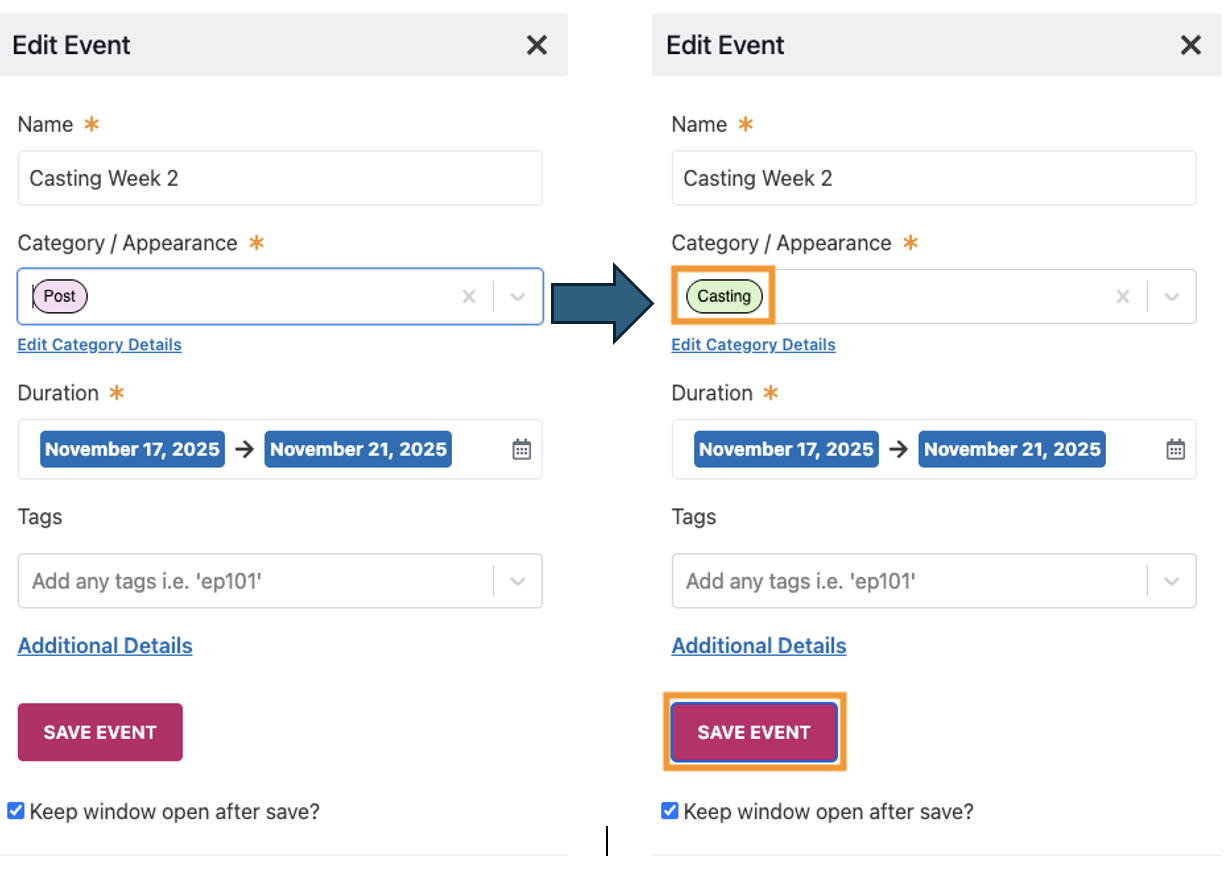Viewport: 1226px width, 882px height.
Task: Open right Additional Details link
Action: [758, 646]
